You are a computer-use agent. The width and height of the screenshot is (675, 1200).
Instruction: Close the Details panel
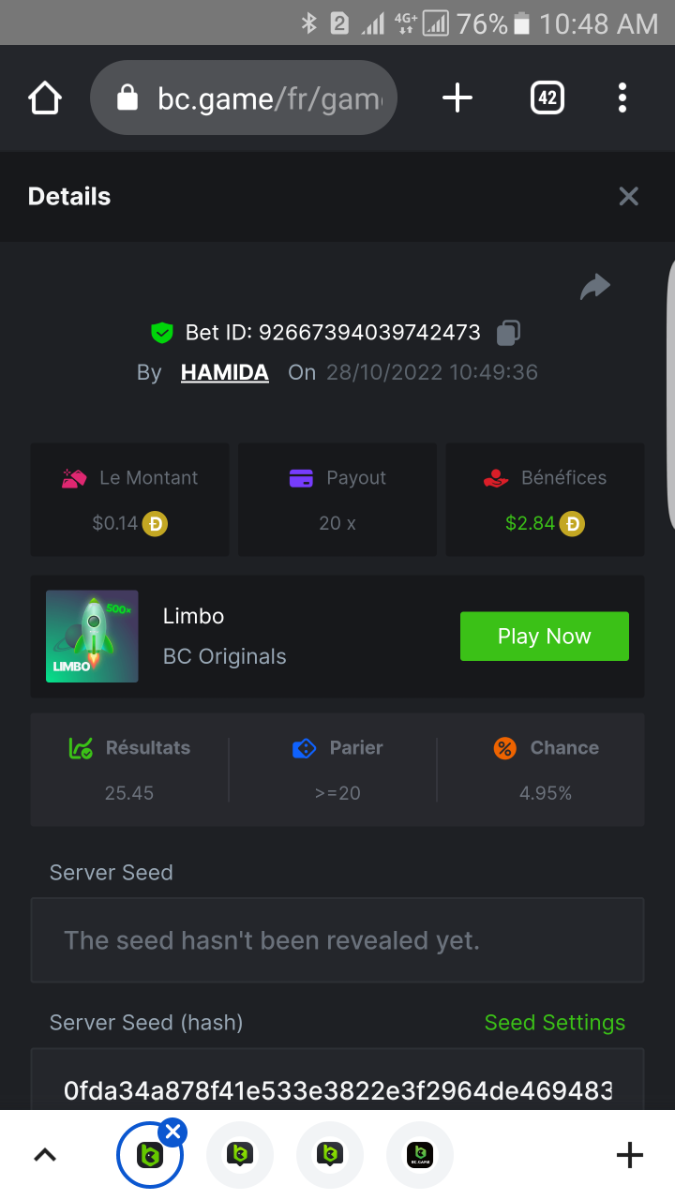coord(628,196)
